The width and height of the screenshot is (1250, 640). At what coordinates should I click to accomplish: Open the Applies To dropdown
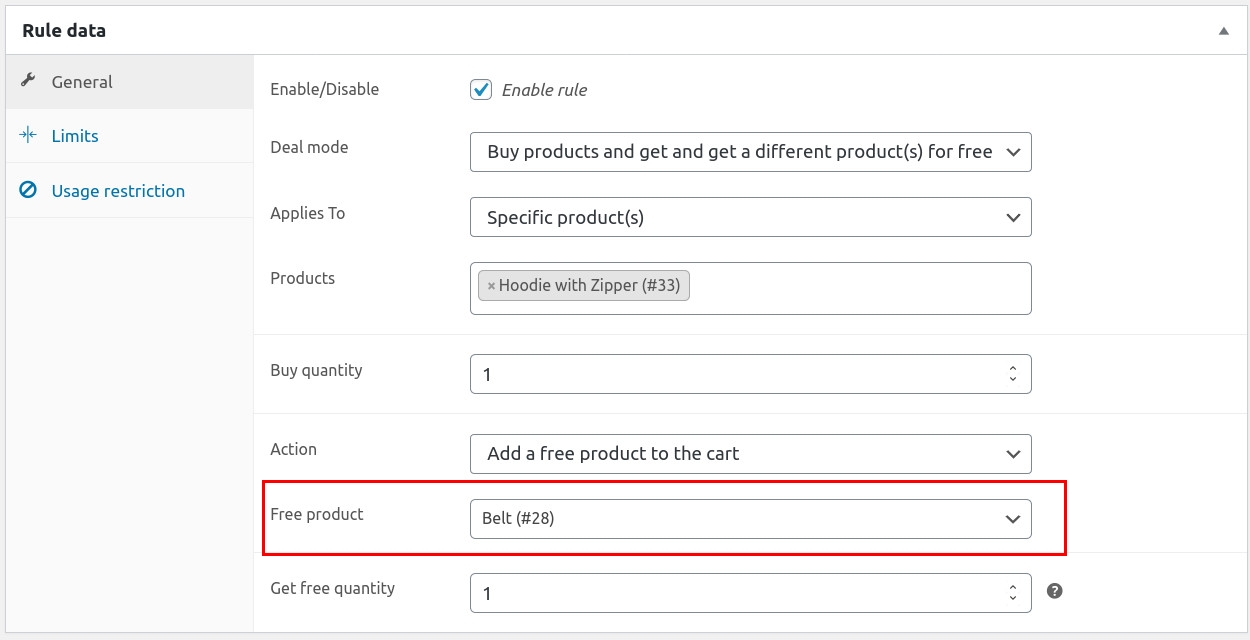pos(750,217)
